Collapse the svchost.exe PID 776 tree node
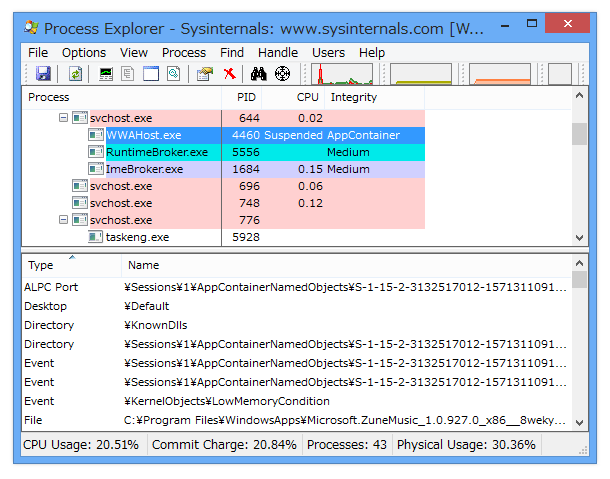This screenshot has height=479, width=610. 63,220
